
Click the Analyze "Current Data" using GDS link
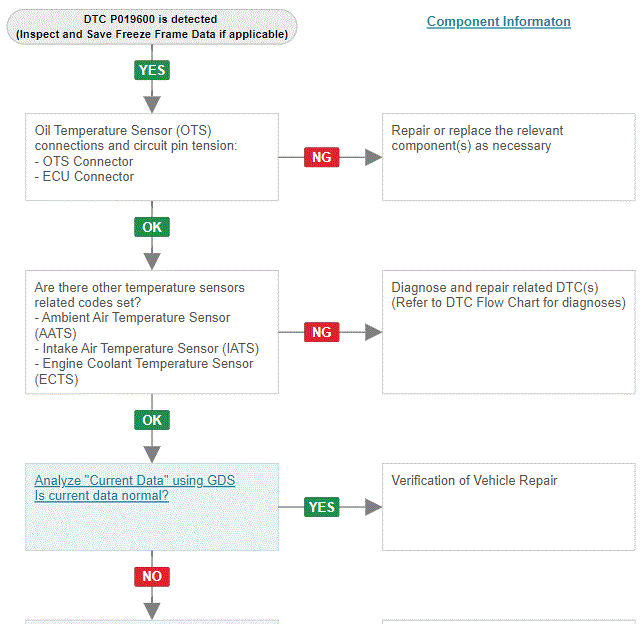click(x=135, y=480)
